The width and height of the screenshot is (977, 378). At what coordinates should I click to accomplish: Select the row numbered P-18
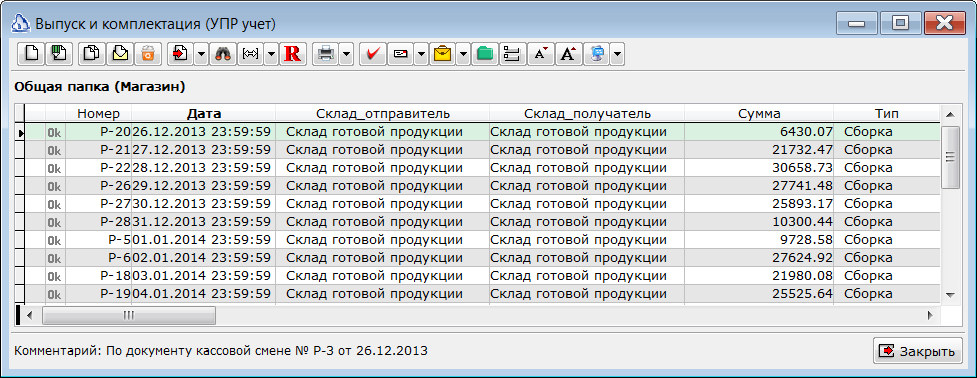(482, 276)
